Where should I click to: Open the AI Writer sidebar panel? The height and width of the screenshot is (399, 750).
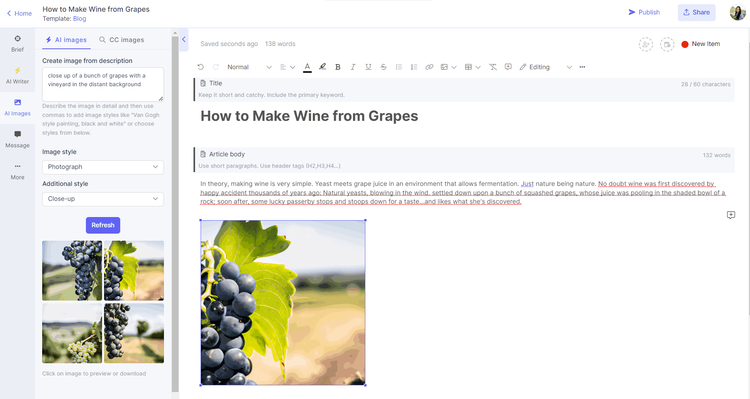coord(17,76)
